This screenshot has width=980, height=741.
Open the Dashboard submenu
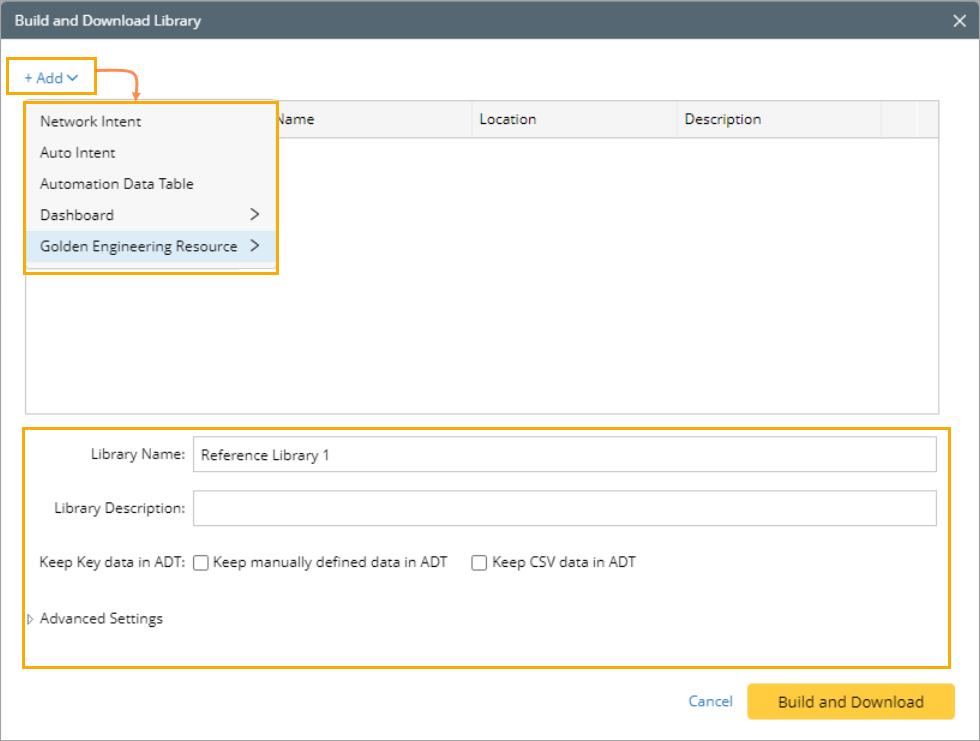click(x=77, y=215)
